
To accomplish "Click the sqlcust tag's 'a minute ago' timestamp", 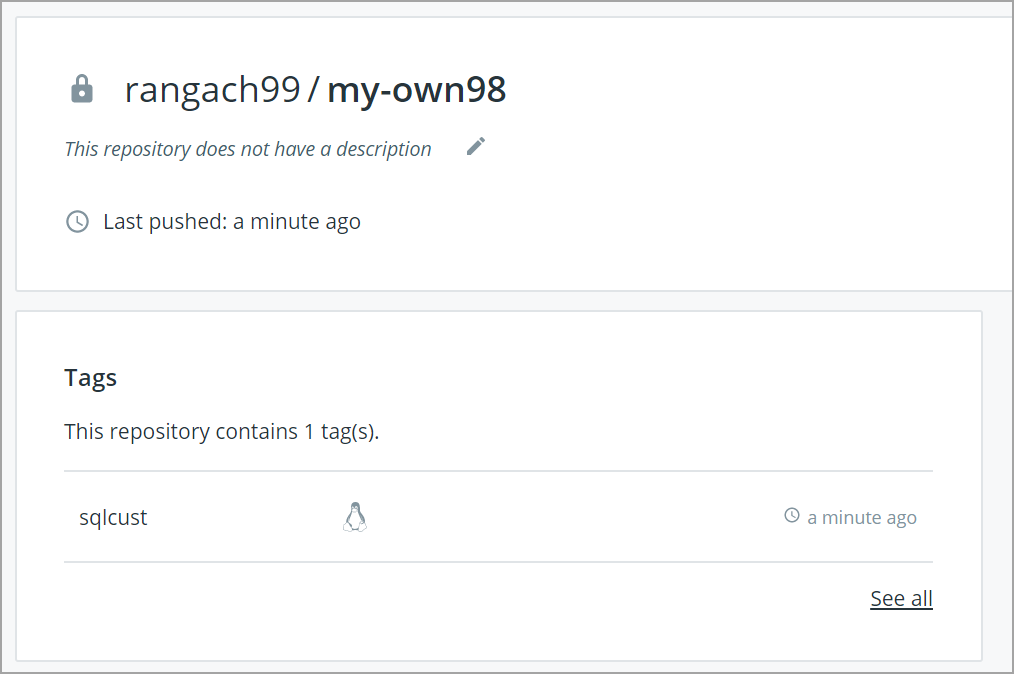I will point(862,517).
